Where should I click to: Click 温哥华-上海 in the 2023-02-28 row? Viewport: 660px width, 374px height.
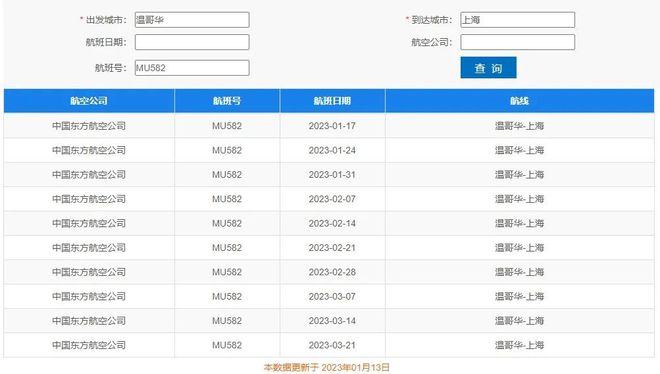tap(519, 272)
